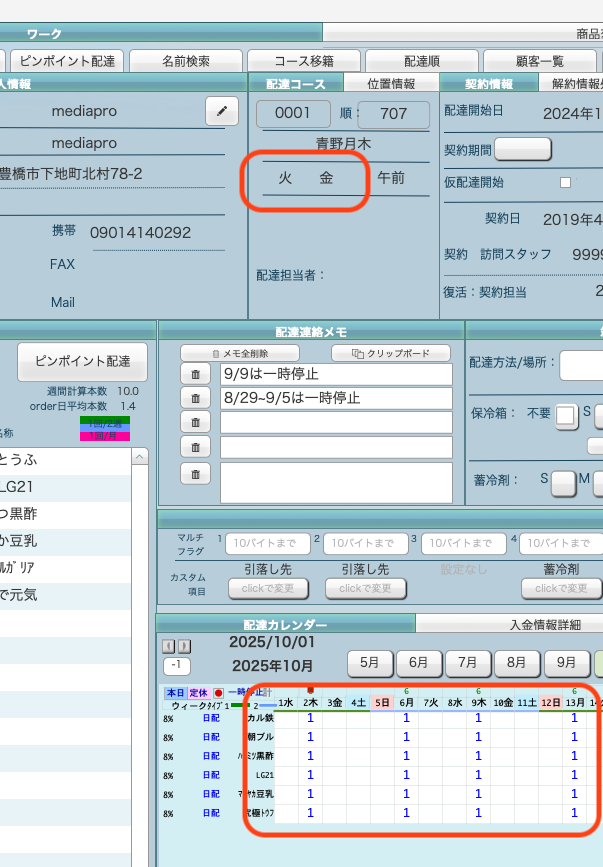Open first 引落し先 click-to-change selector

[267, 589]
